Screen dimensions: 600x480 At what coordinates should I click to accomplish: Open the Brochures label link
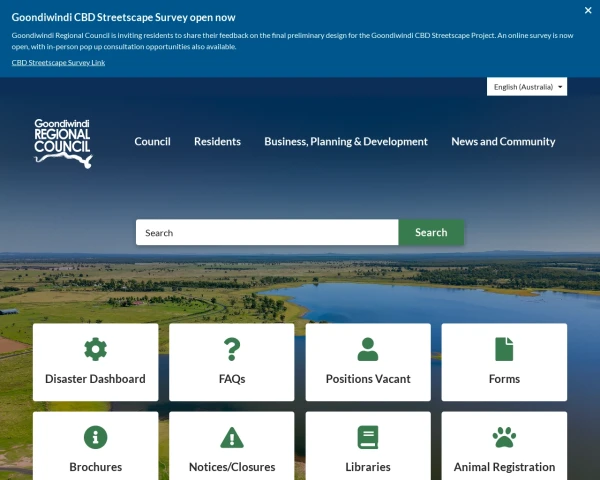pos(95,467)
